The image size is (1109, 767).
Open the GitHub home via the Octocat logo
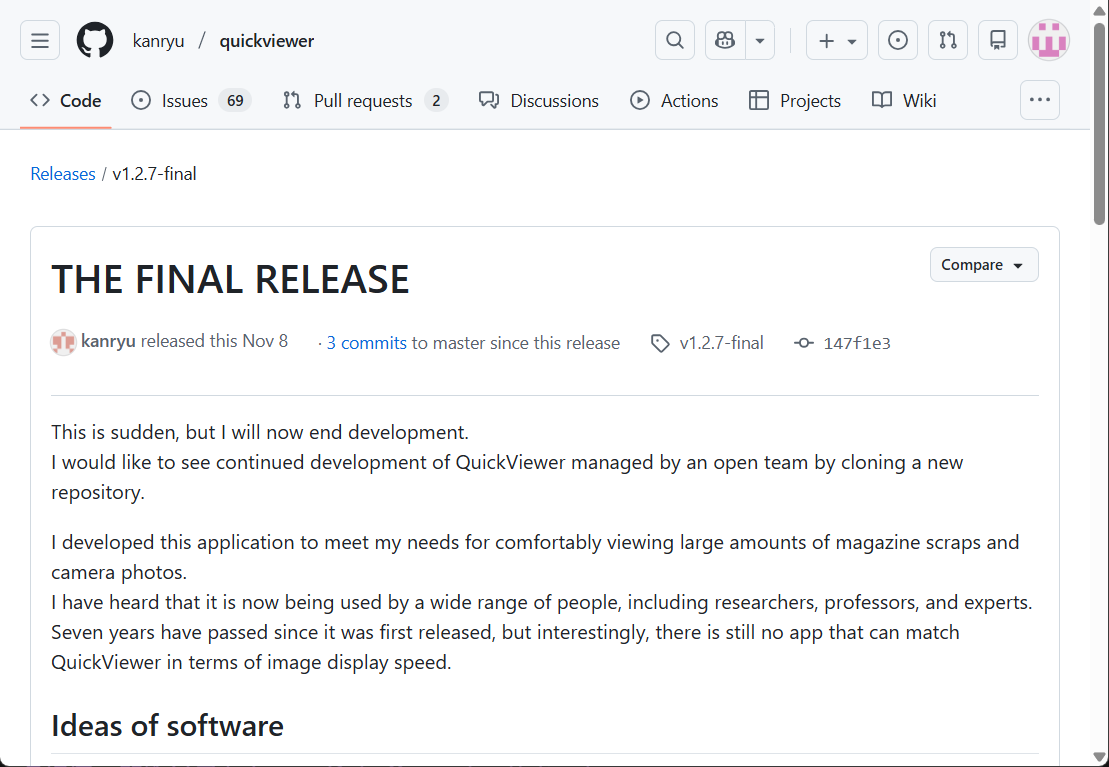coord(94,40)
